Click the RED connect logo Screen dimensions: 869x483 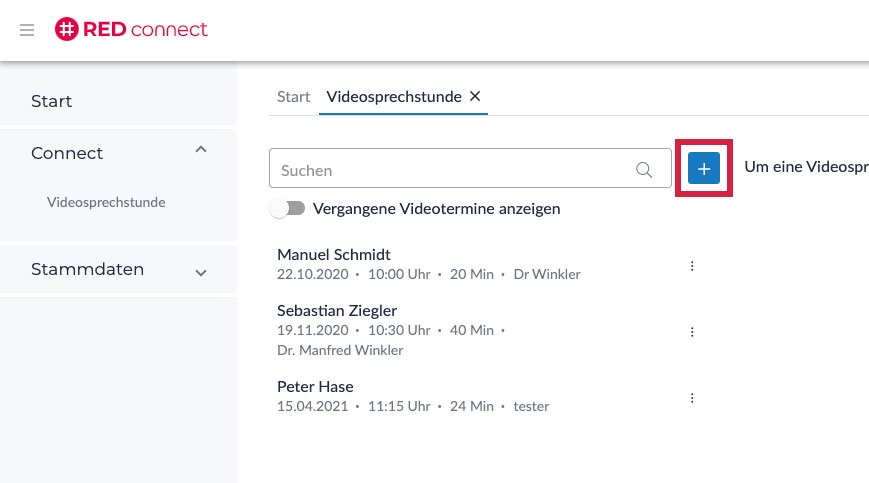click(x=131, y=30)
